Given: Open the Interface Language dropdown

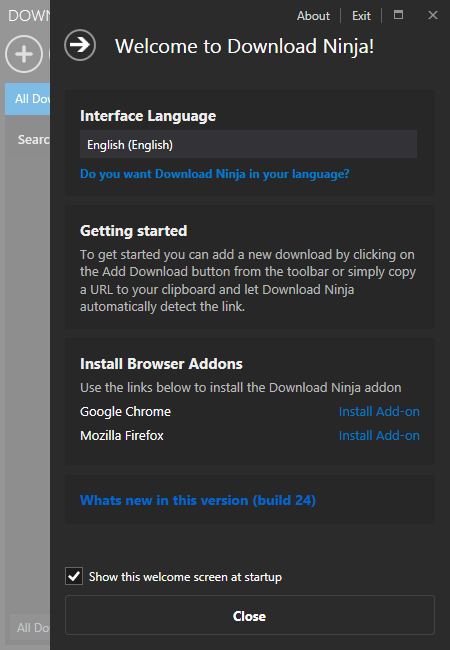Looking at the screenshot, I should [x=248, y=144].
